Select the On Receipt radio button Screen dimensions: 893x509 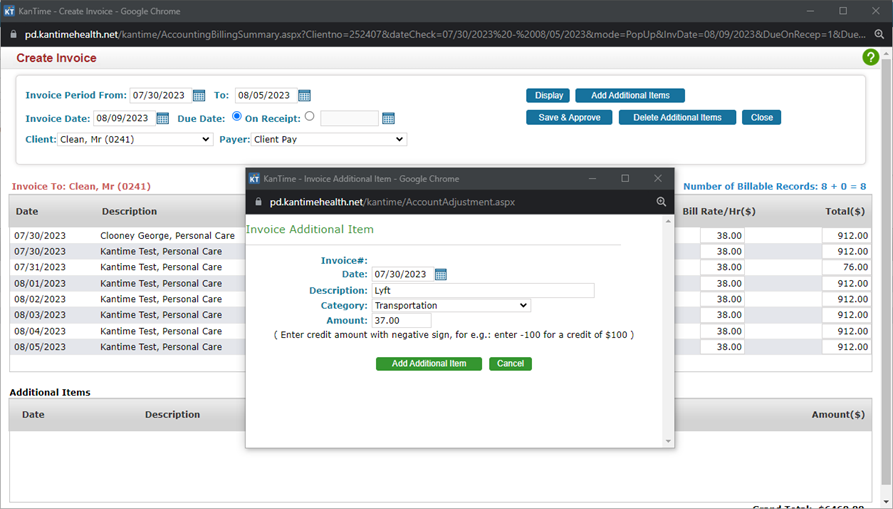tap(238, 117)
